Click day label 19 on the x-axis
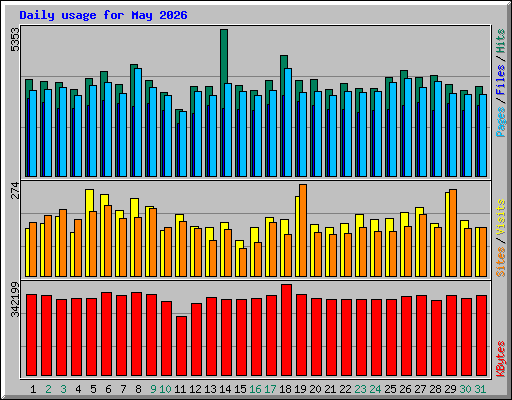This screenshot has height=400, width=512. pos(300,389)
